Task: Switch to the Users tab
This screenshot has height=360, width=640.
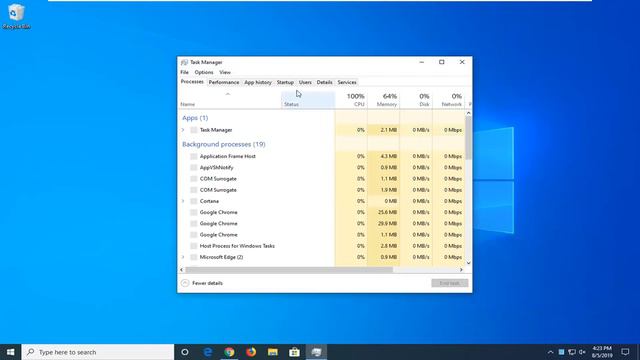Action: [x=305, y=82]
